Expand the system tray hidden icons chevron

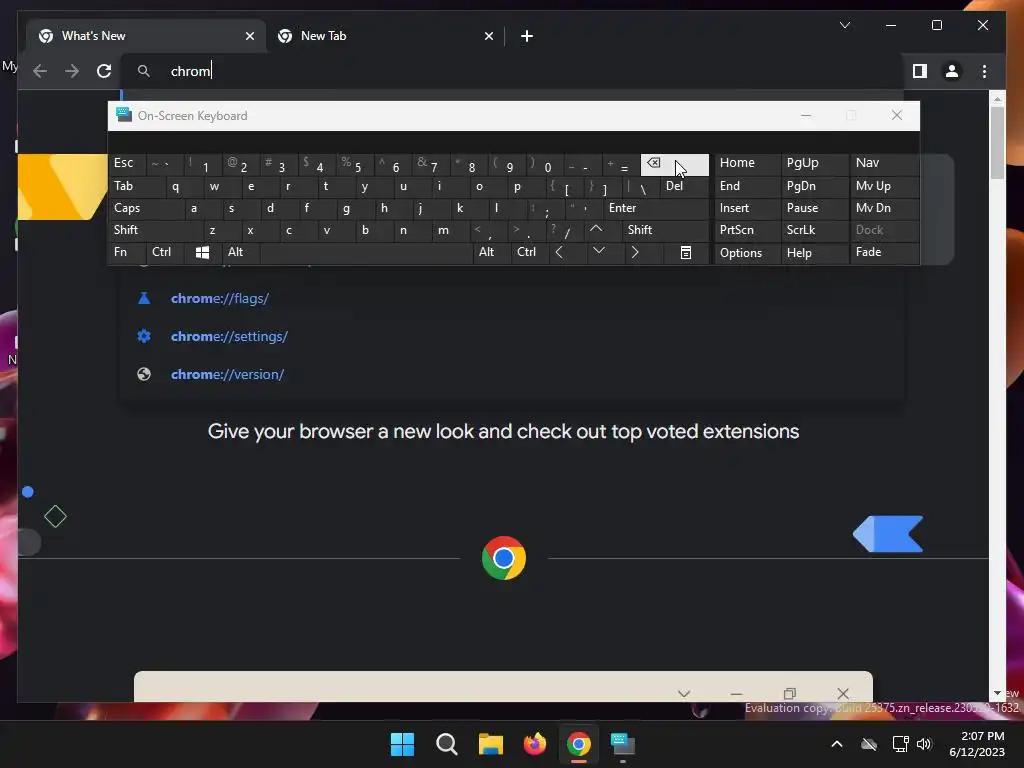[x=837, y=744]
